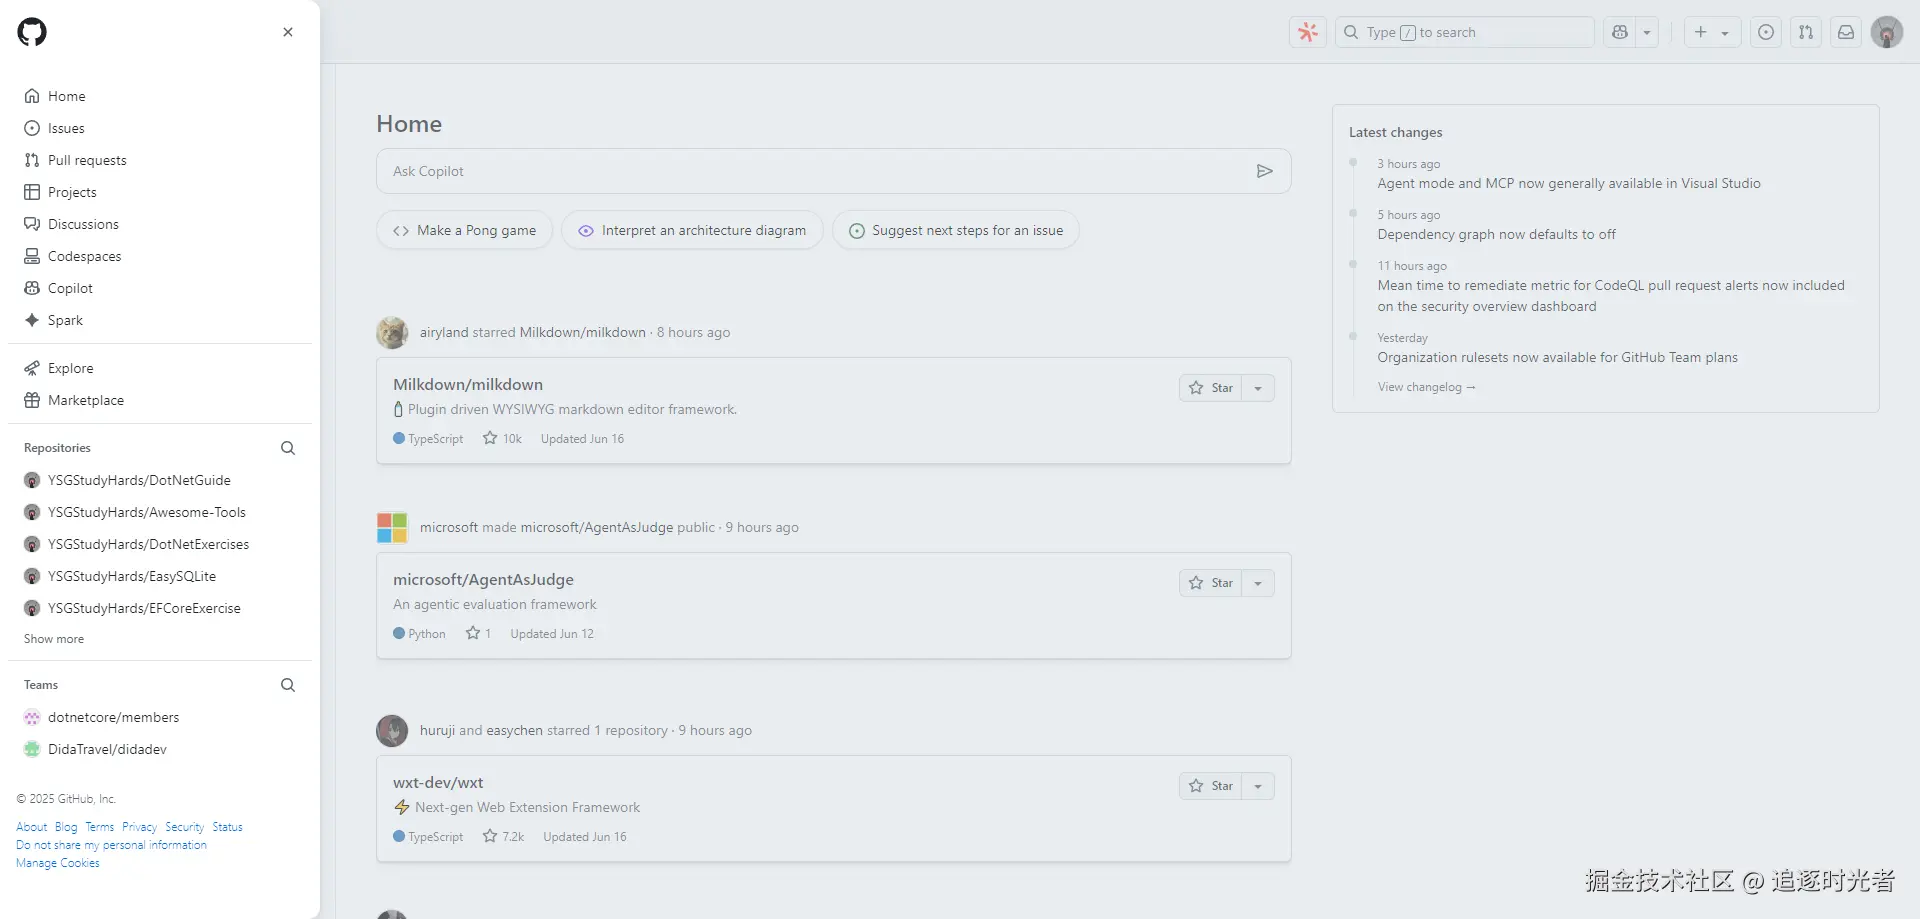This screenshot has height=919, width=1920.
Task: Navigate to Codespaces
Action: [160, 256]
